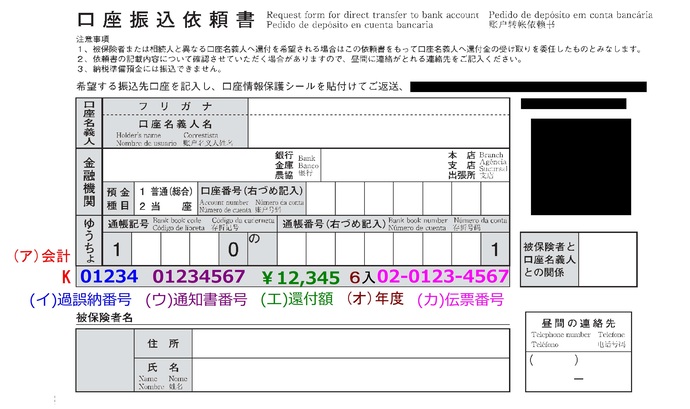
Task: Click the 預金種目 label cell
Action: 118,199
